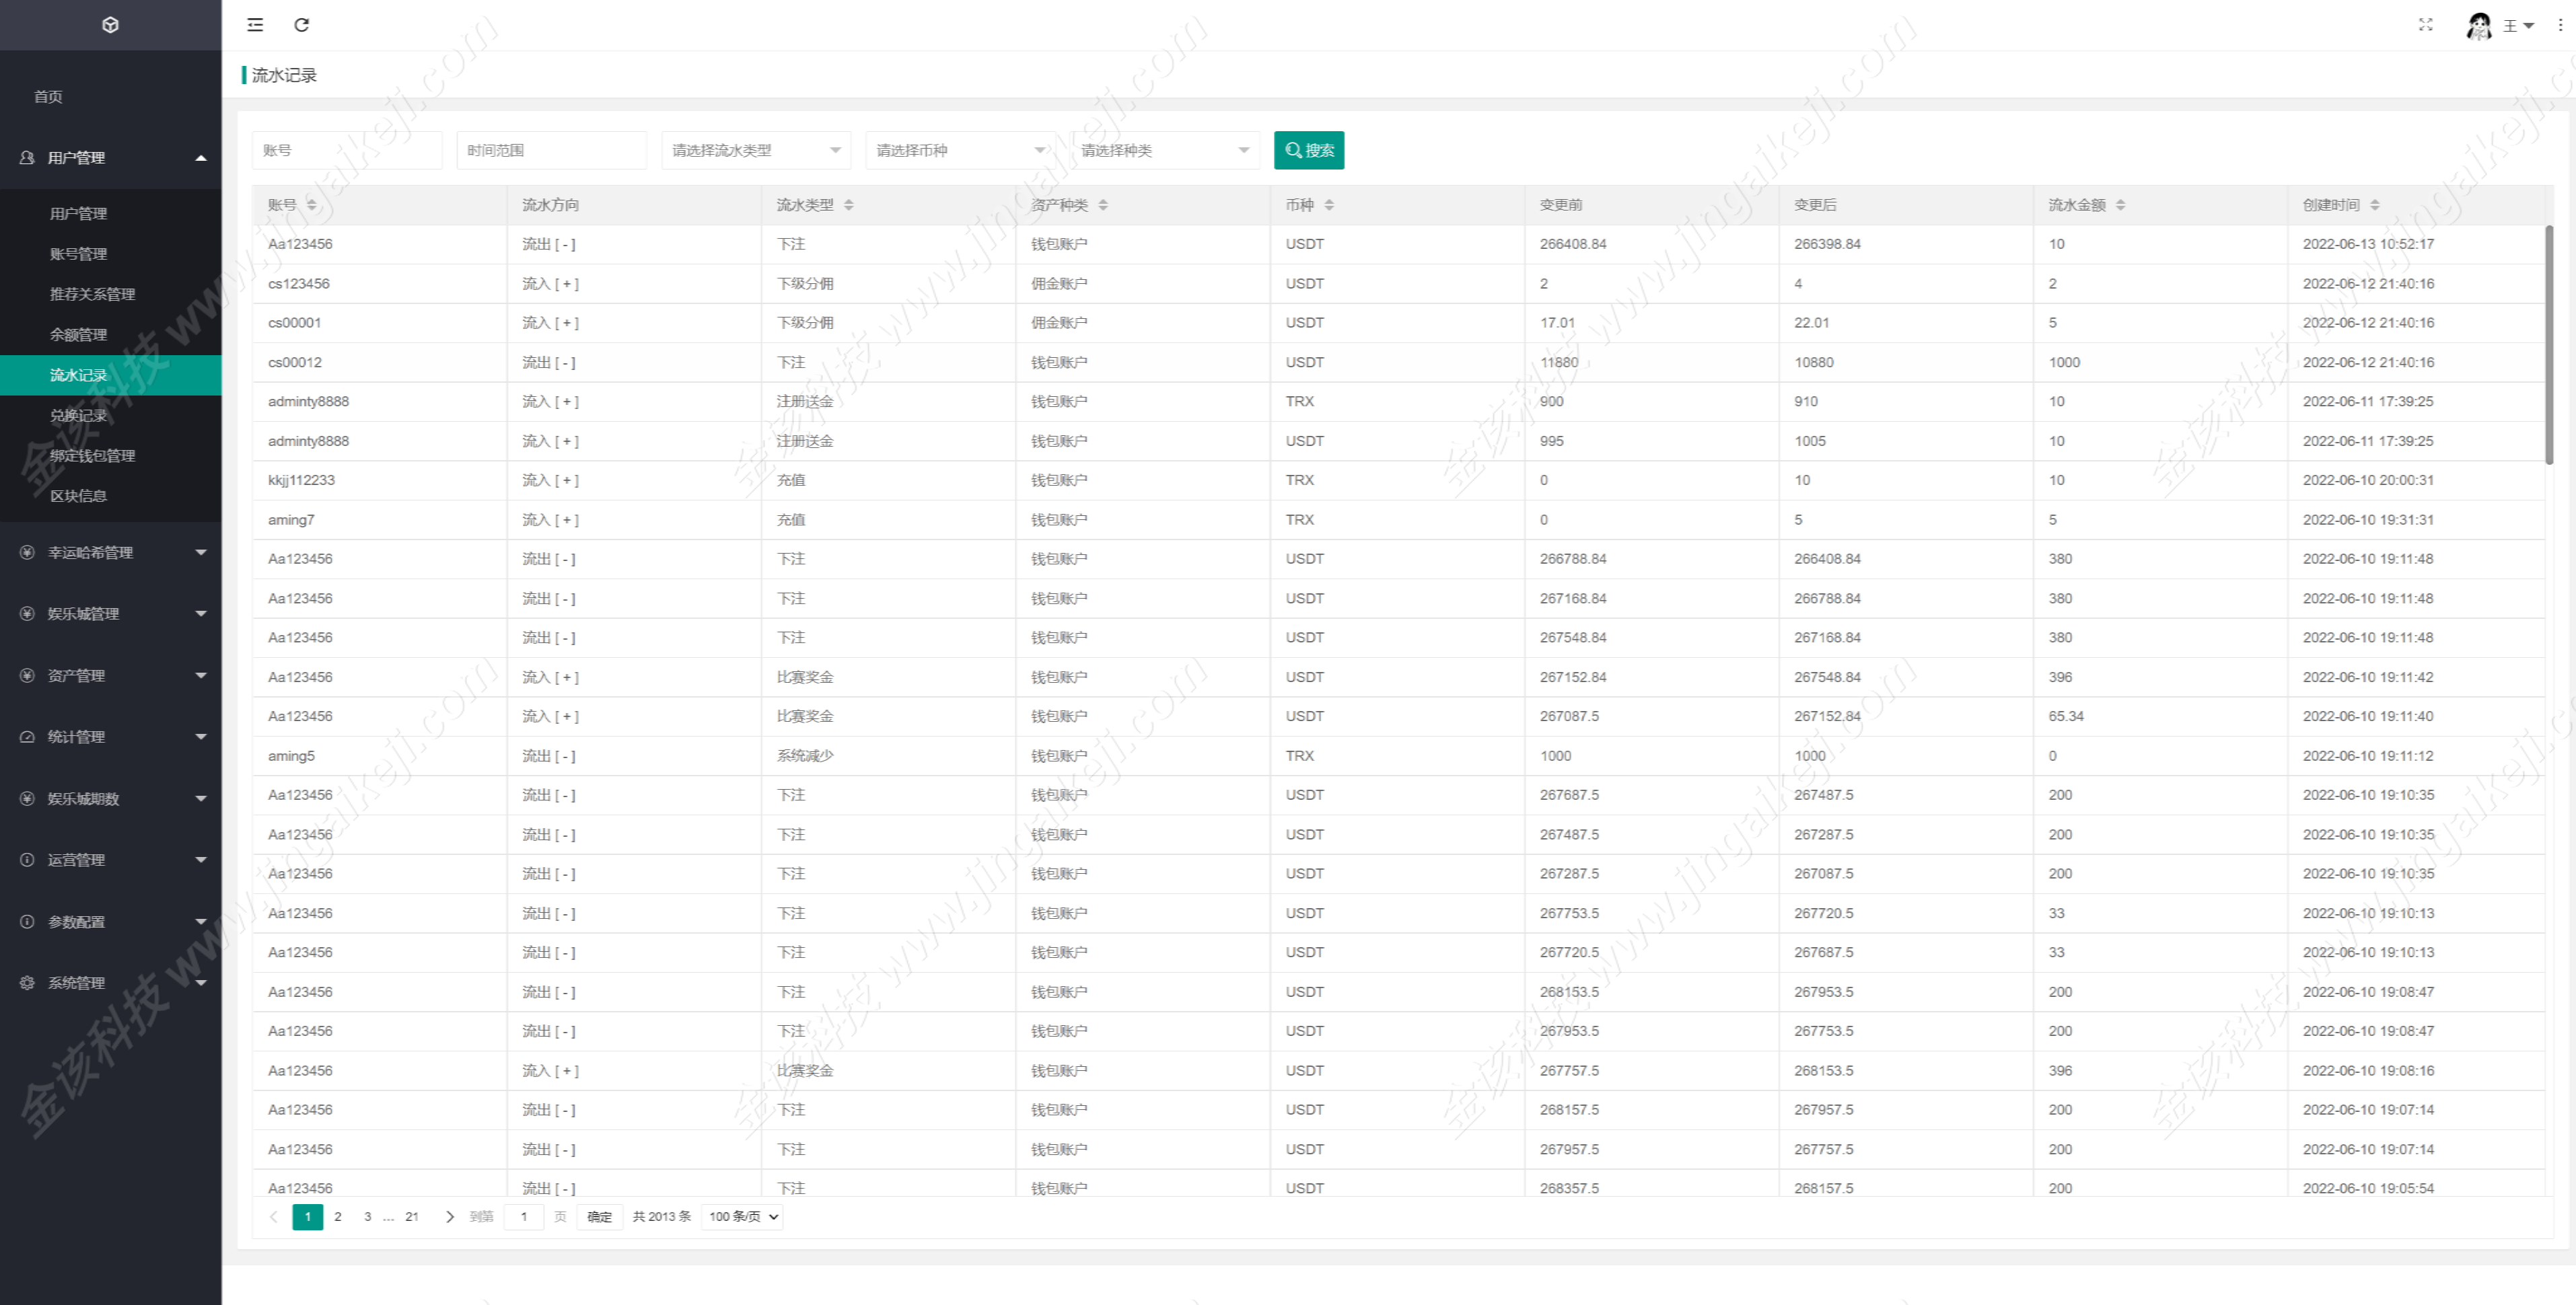Screen dimensions: 2576x1305
Task: Go to previous page with left chevron
Action: pos(274,1217)
